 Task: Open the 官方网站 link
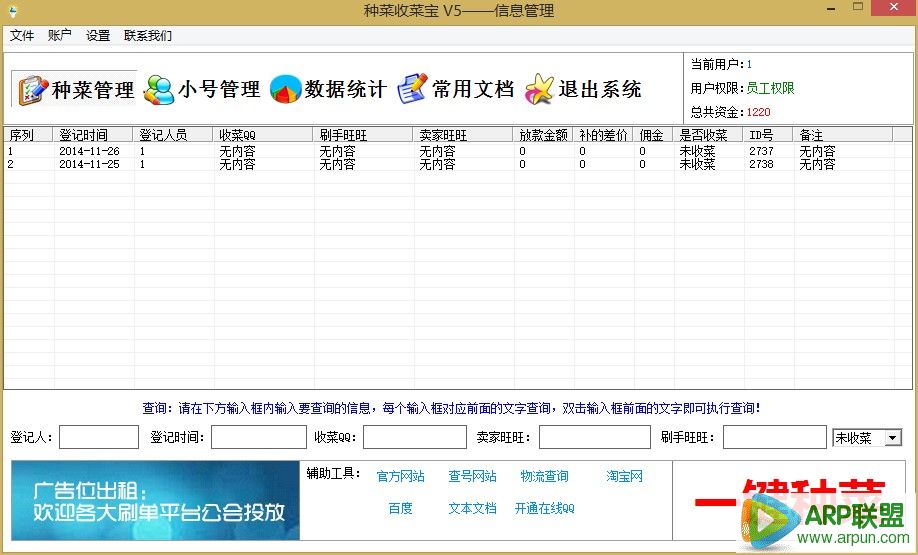pos(400,477)
